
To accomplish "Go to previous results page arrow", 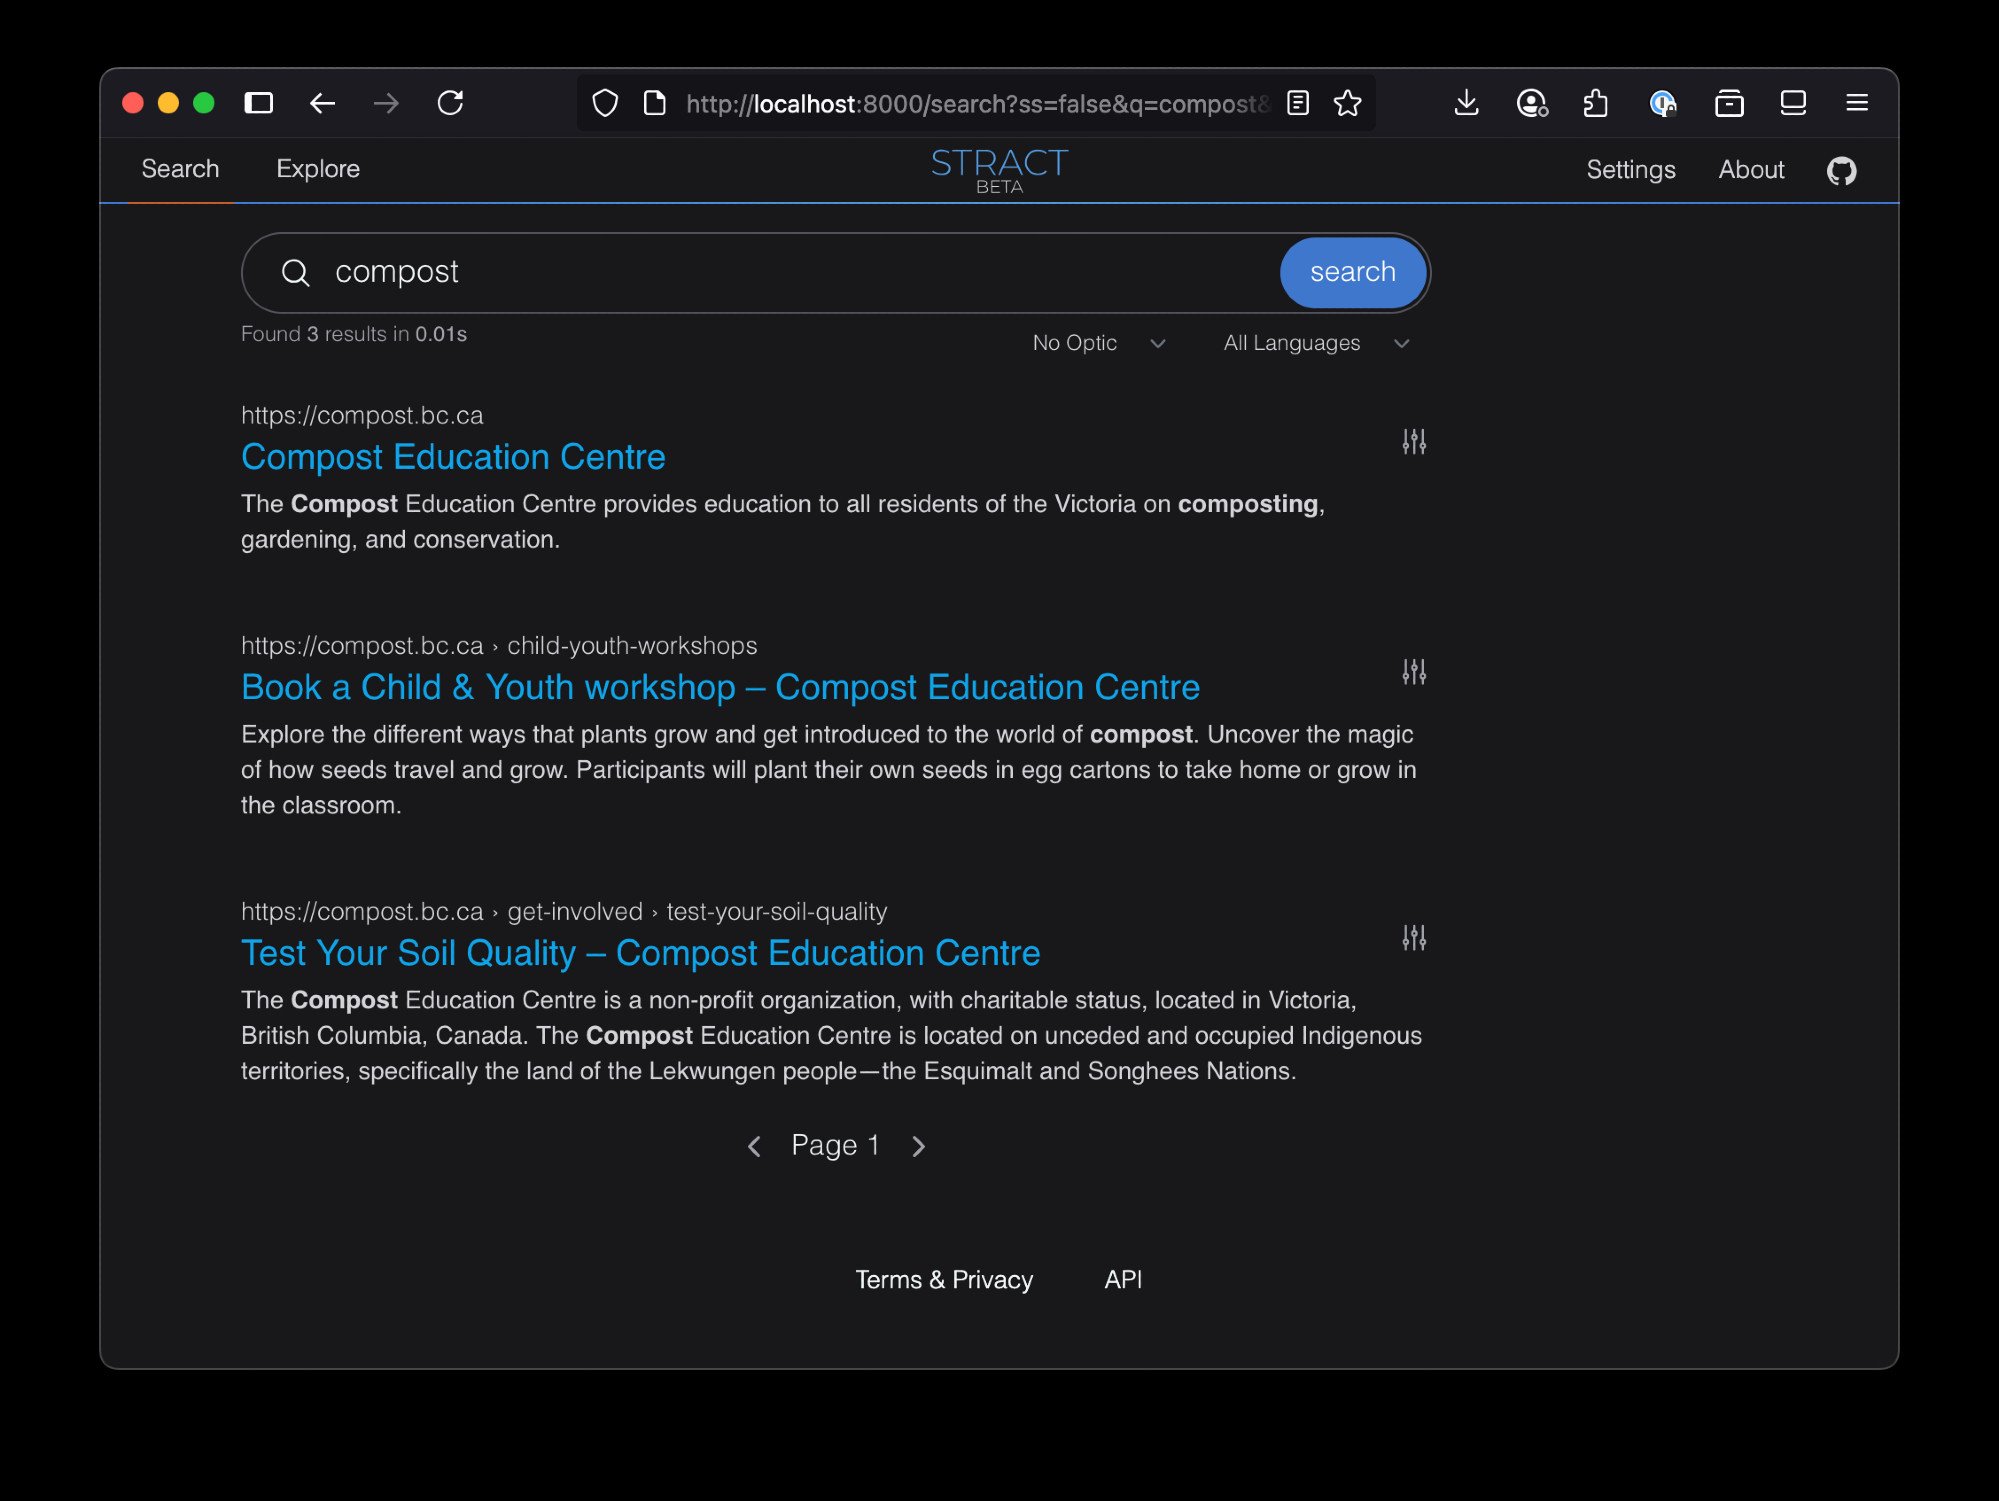I will tap(755, 1146).
